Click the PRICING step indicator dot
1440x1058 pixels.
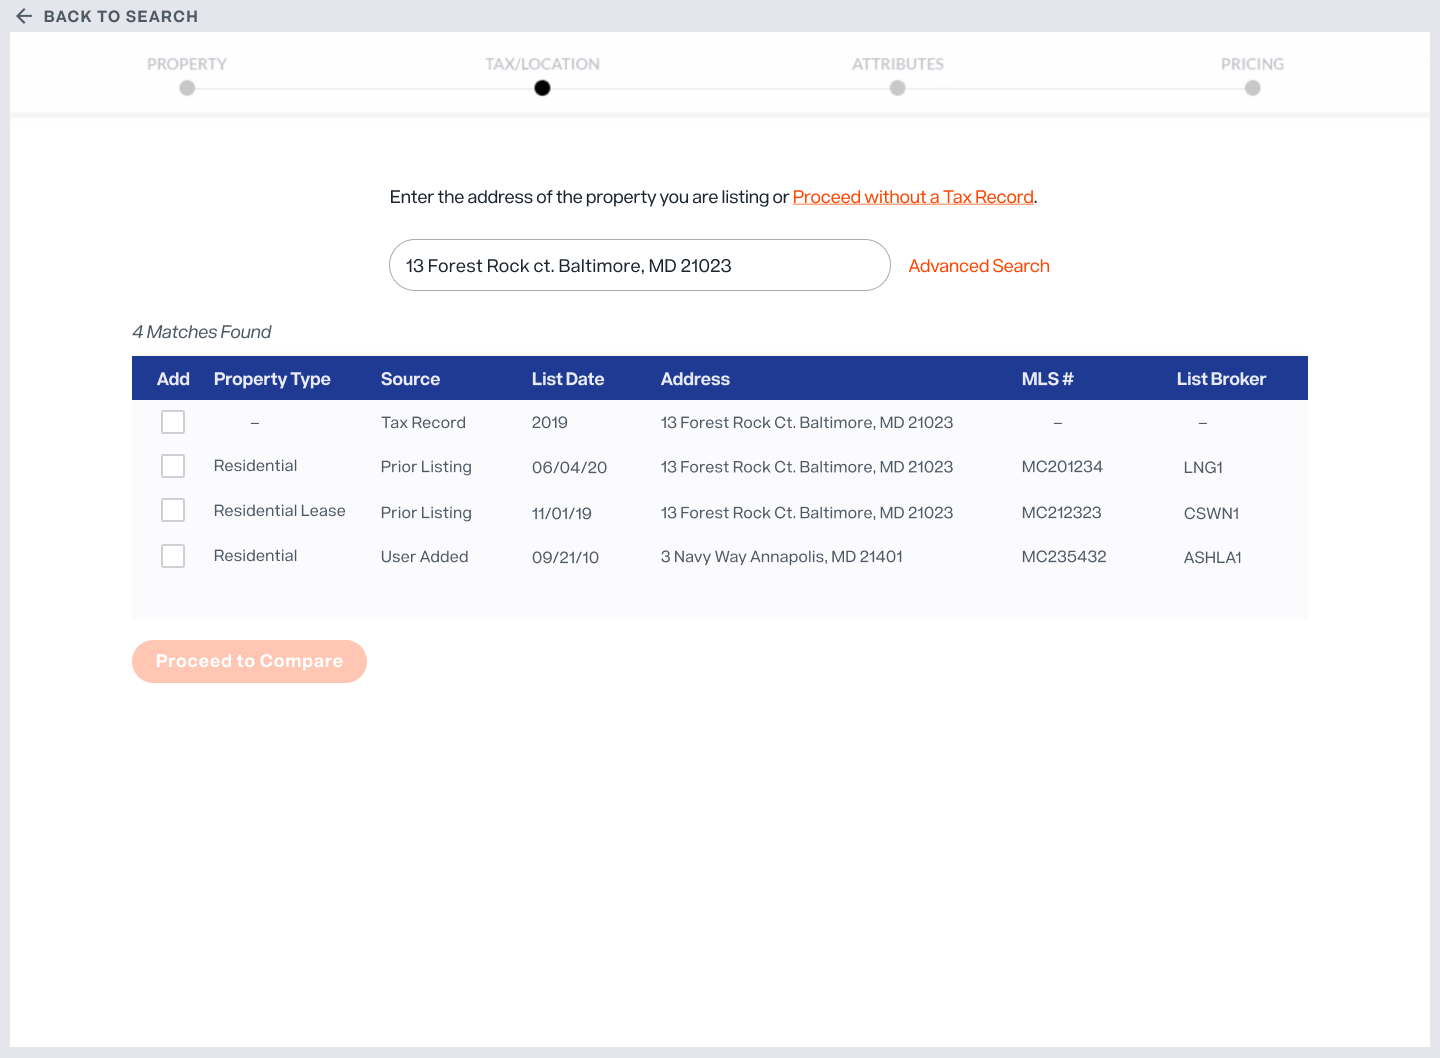(1252, 87)
